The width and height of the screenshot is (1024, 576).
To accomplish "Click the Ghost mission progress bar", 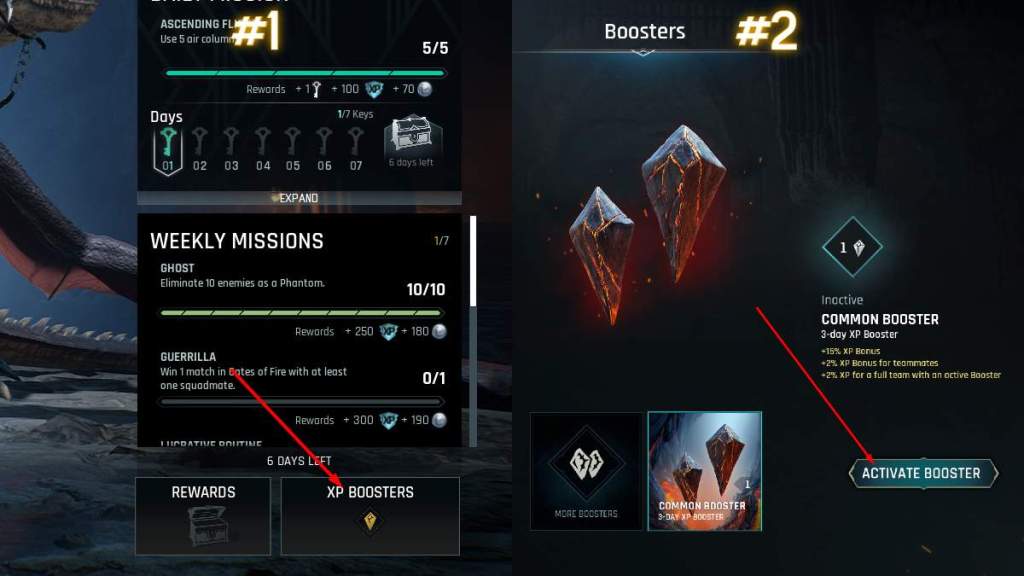I will coord(301,313).
